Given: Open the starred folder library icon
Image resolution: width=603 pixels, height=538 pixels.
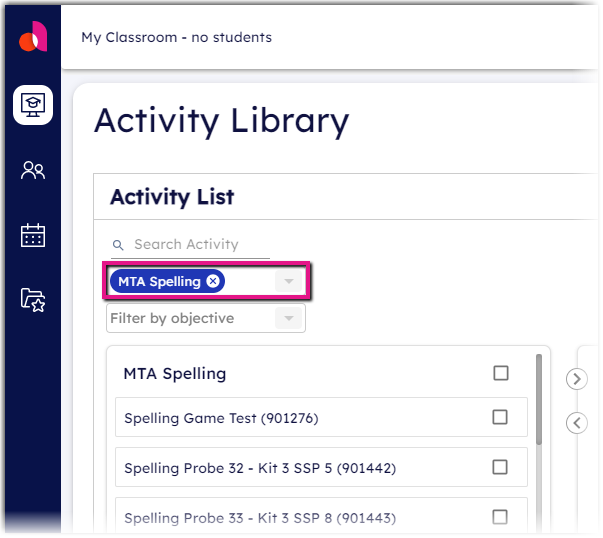Looking at the screenshot, I should (x=33, y=300).
